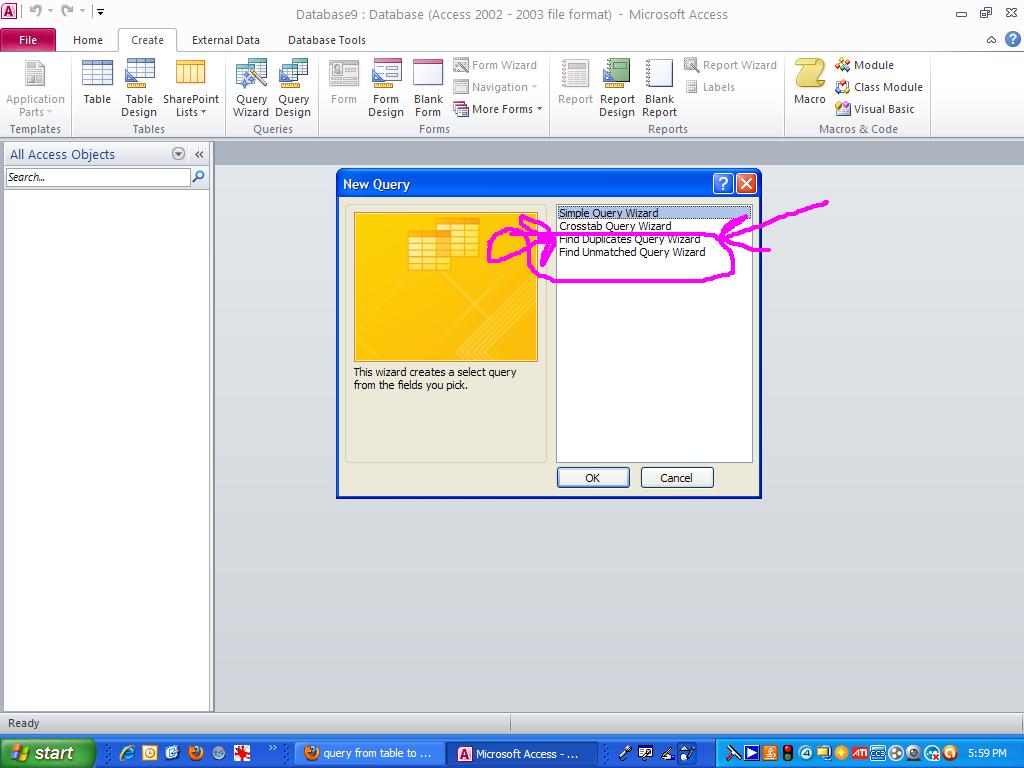Switch to the Firefox query taskbar window
The width and height of the screenshot is (1024, 768).
click(369, 753)
